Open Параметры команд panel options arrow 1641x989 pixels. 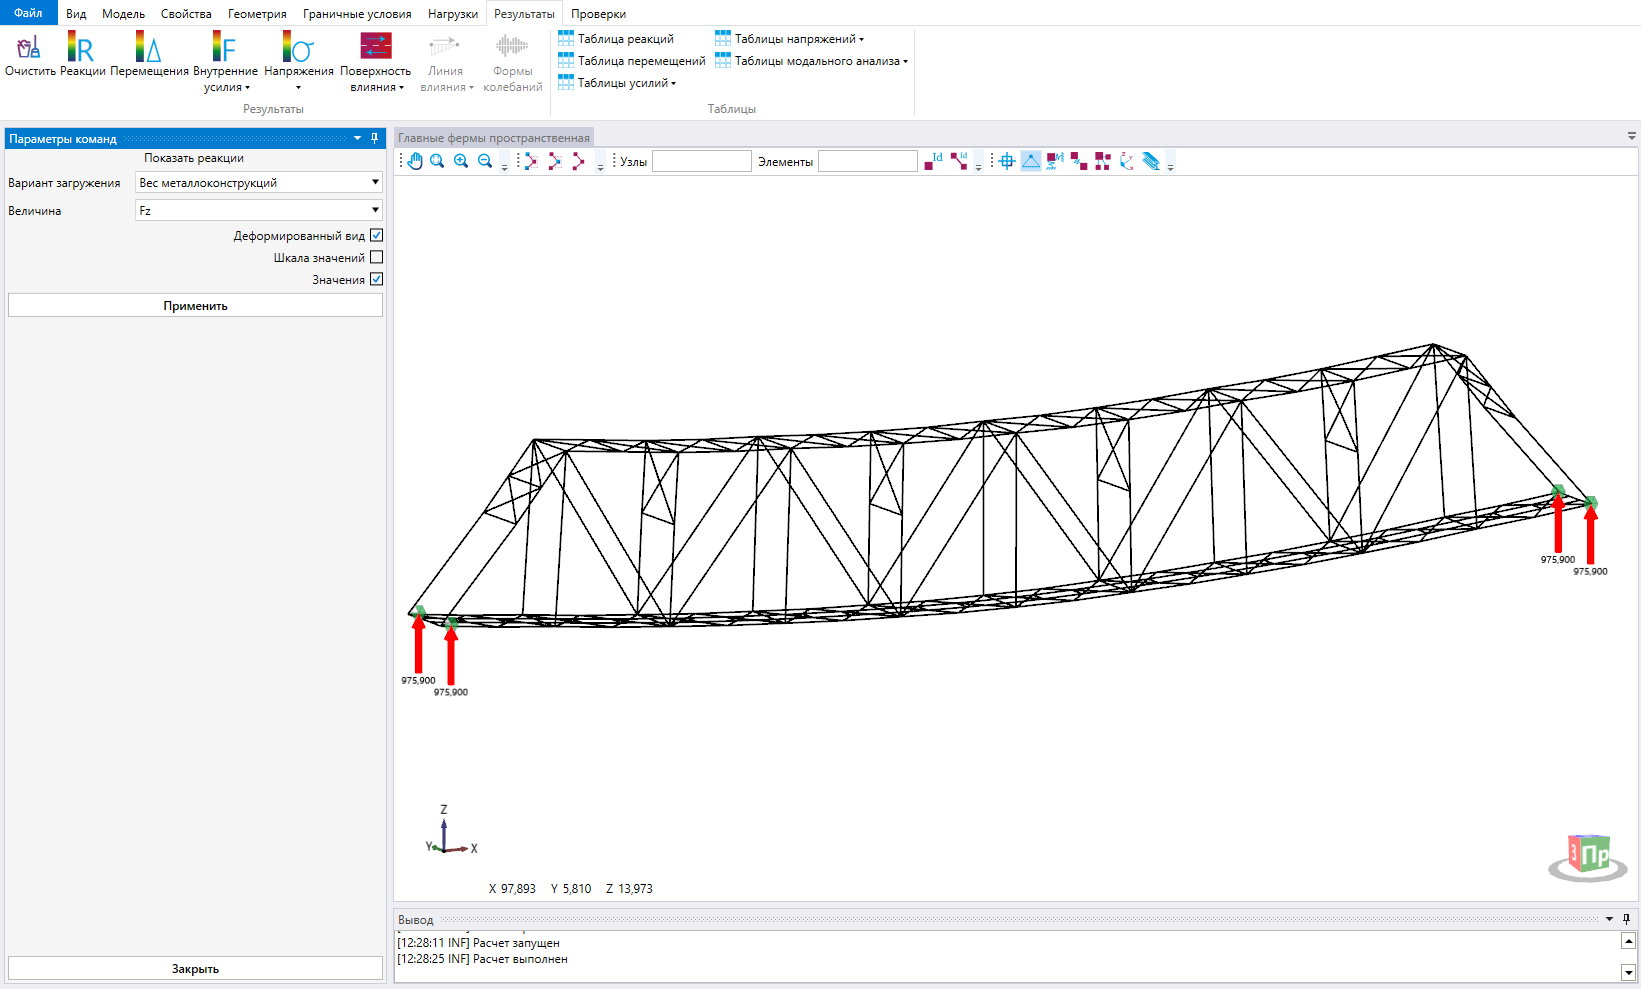coord(357,139)
